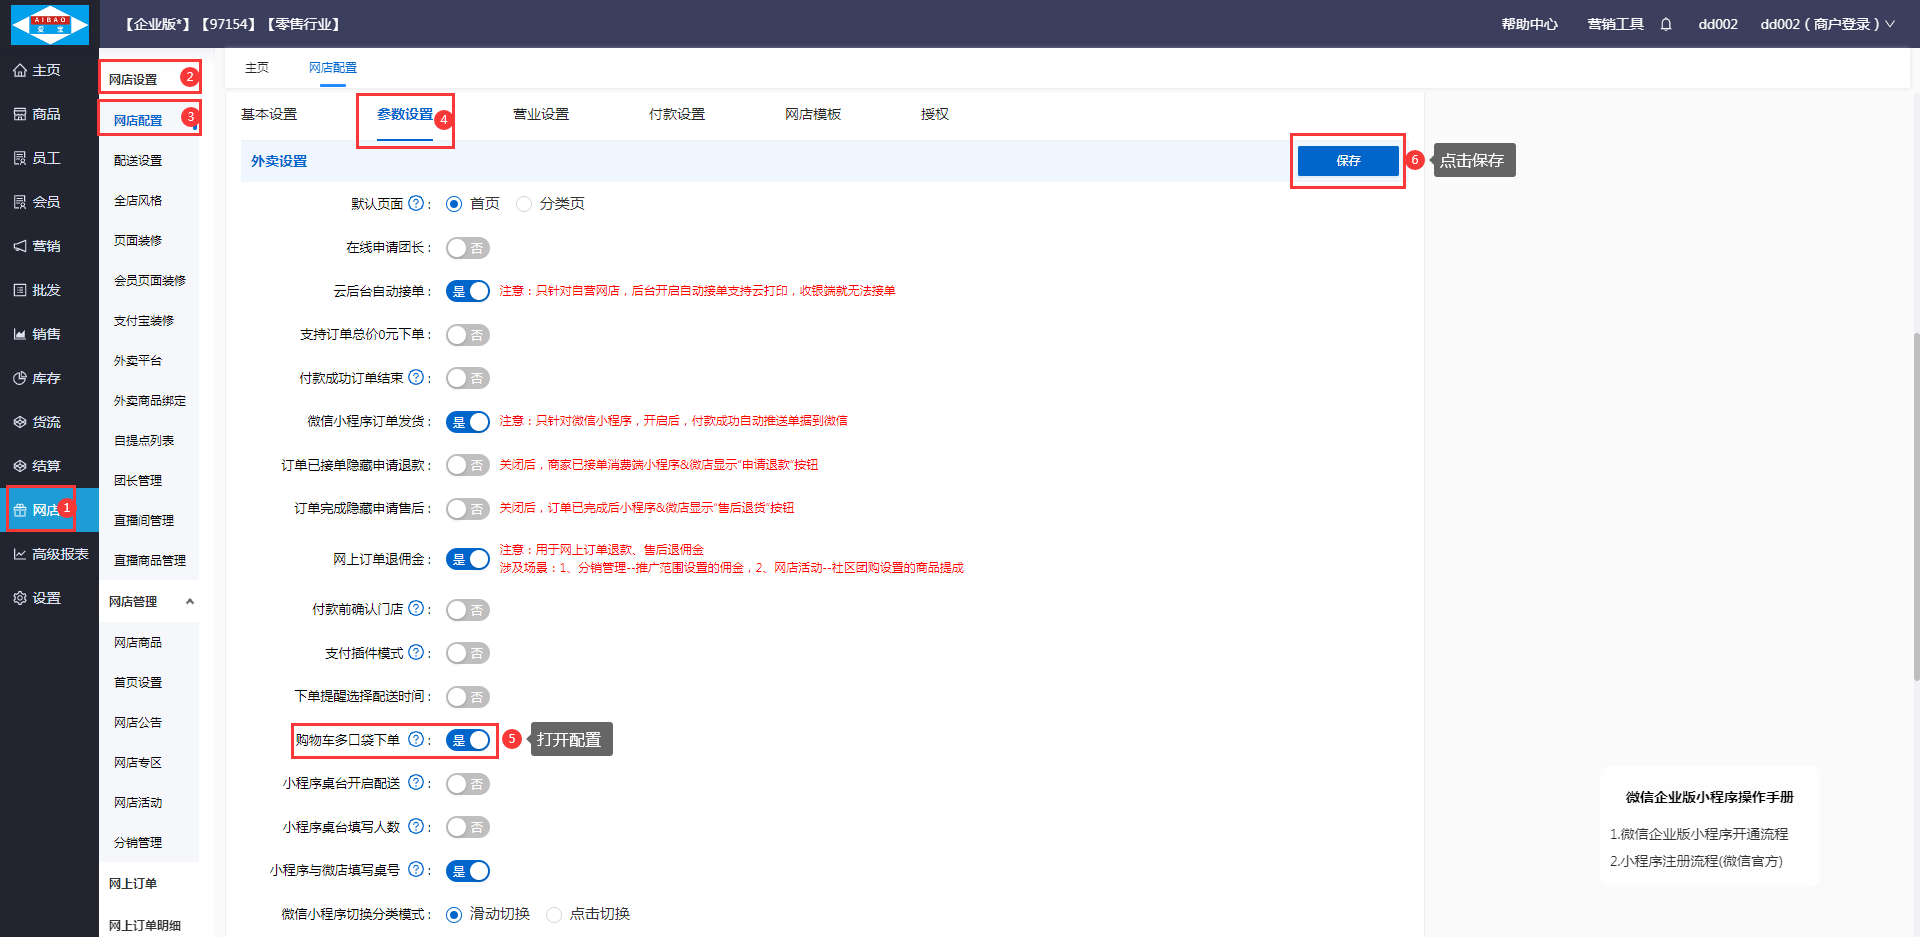Open the dd002 商户登录 account dropdown

[x=1827, y=24]
